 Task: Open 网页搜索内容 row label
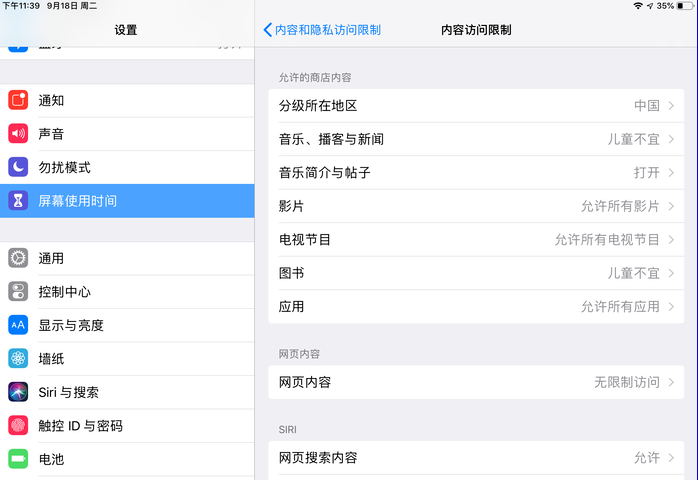[318, 458]
